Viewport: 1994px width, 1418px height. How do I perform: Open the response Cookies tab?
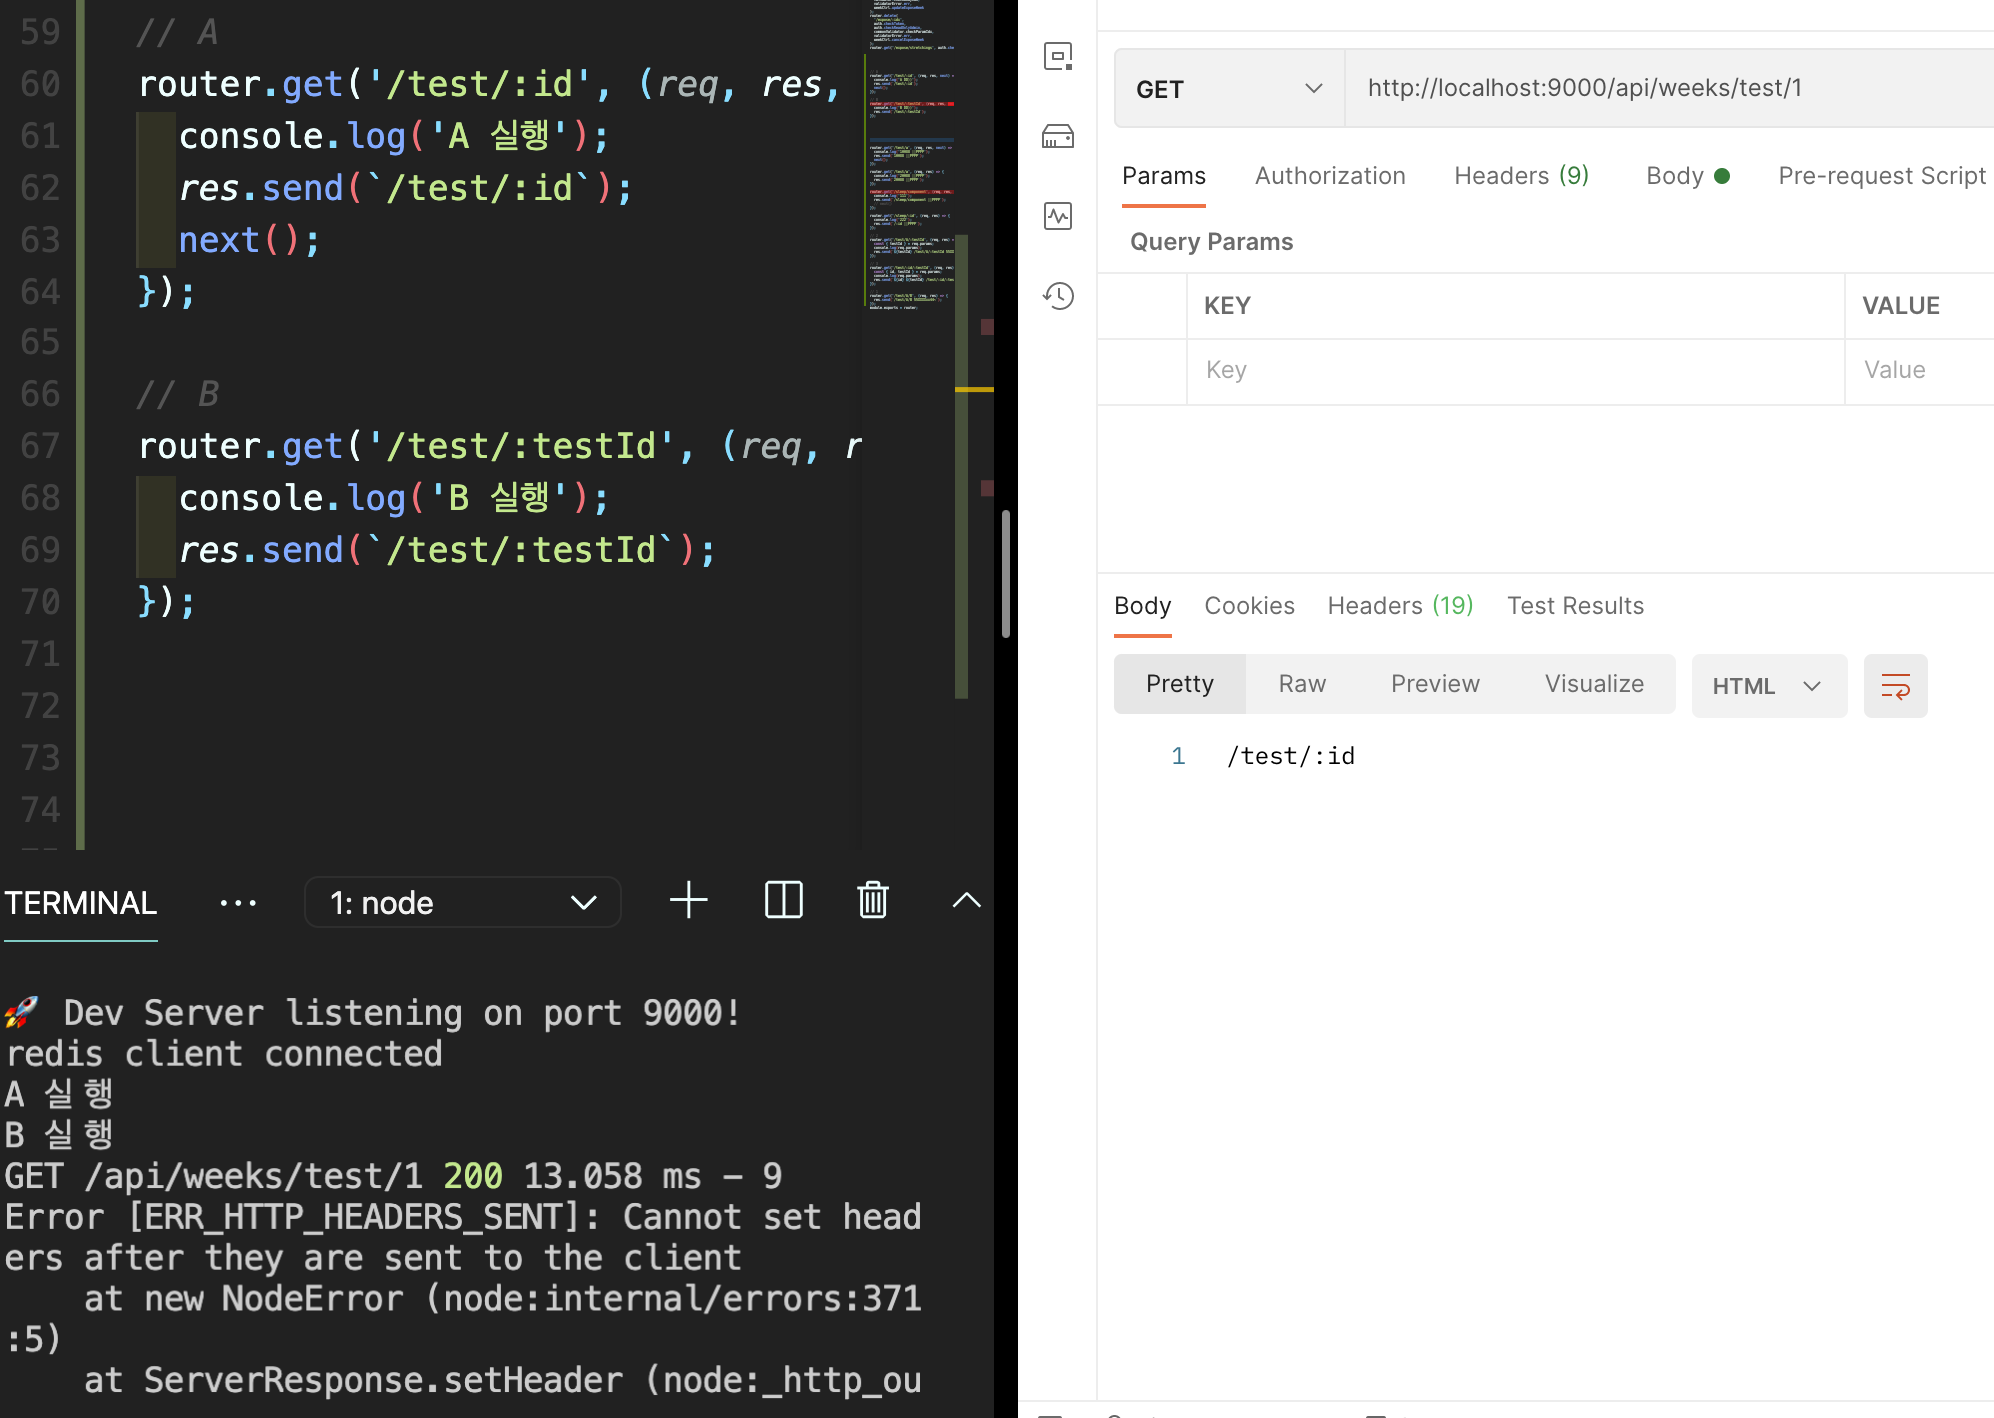coord(1249,606)
